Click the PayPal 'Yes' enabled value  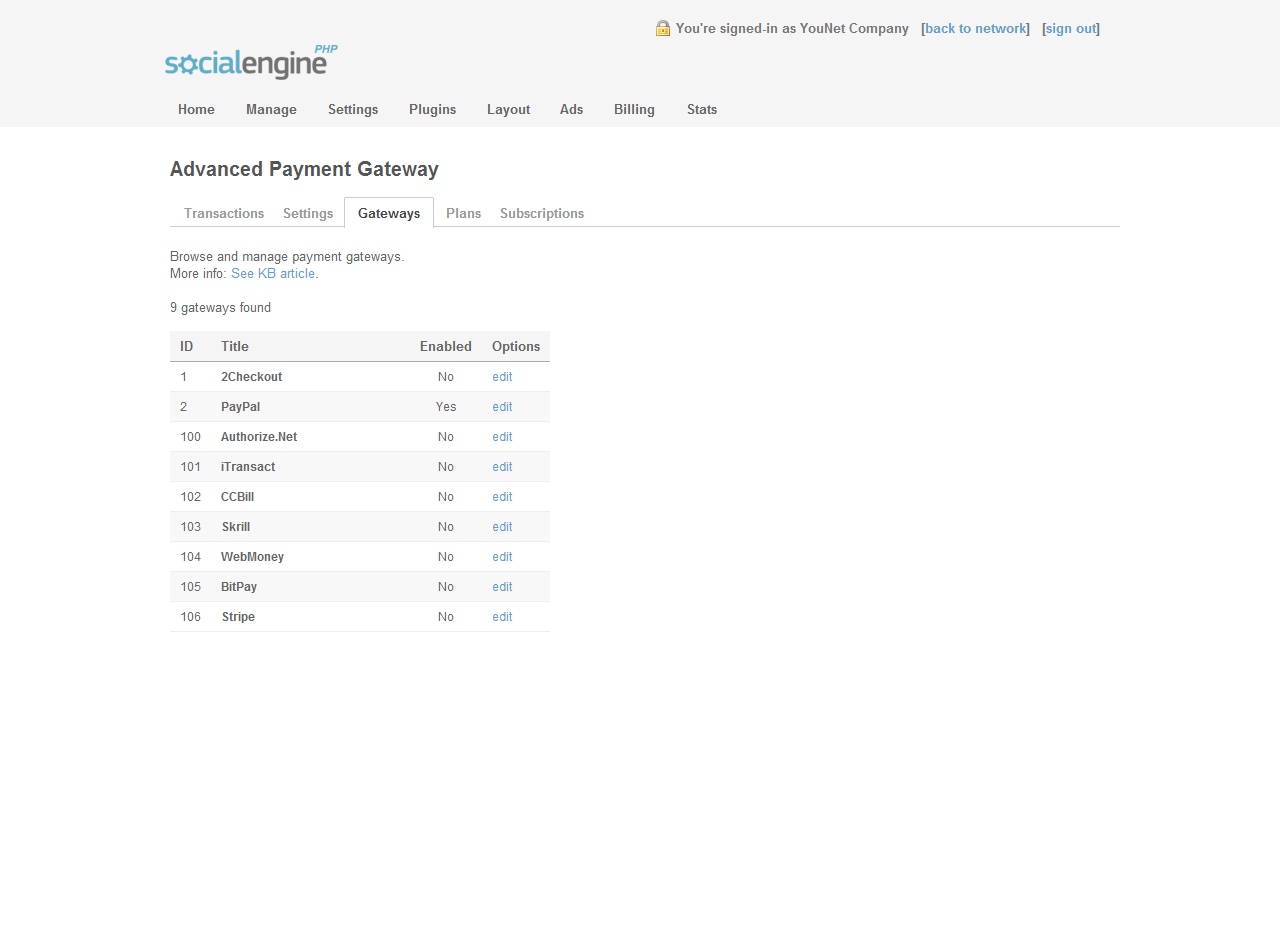coord(446,407)
